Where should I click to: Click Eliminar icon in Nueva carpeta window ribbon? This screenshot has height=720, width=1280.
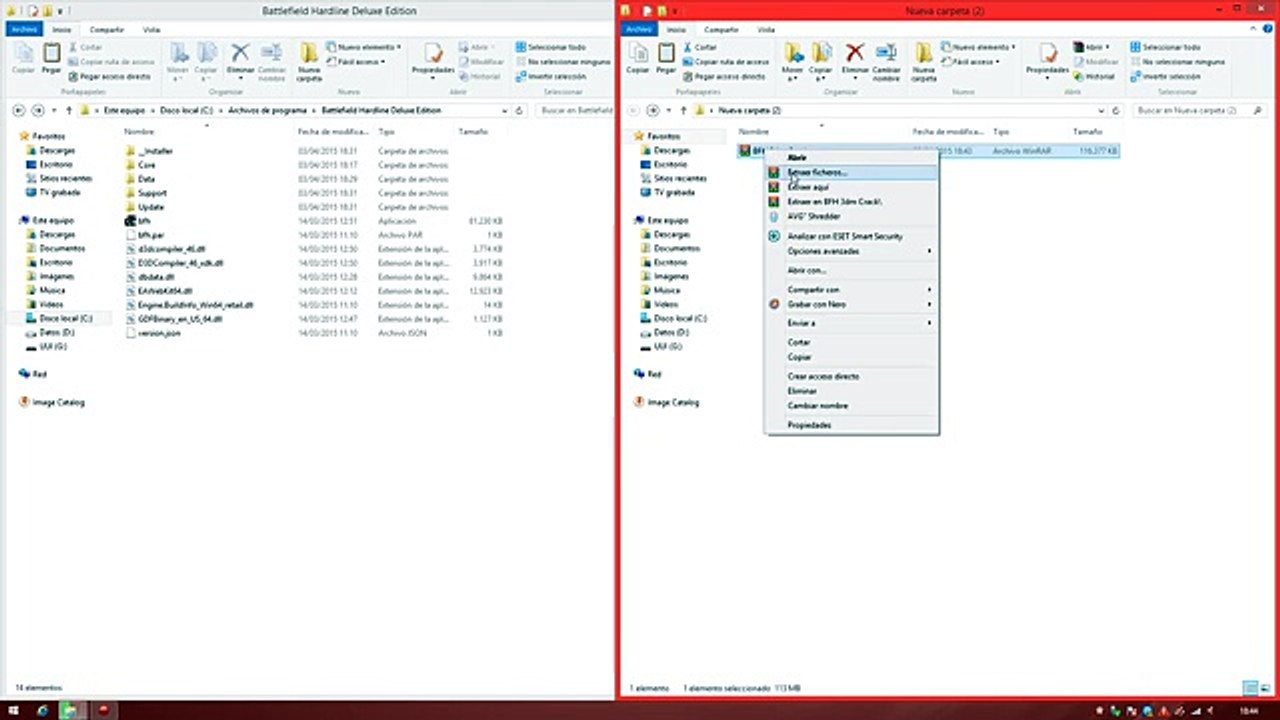[855, 60]
